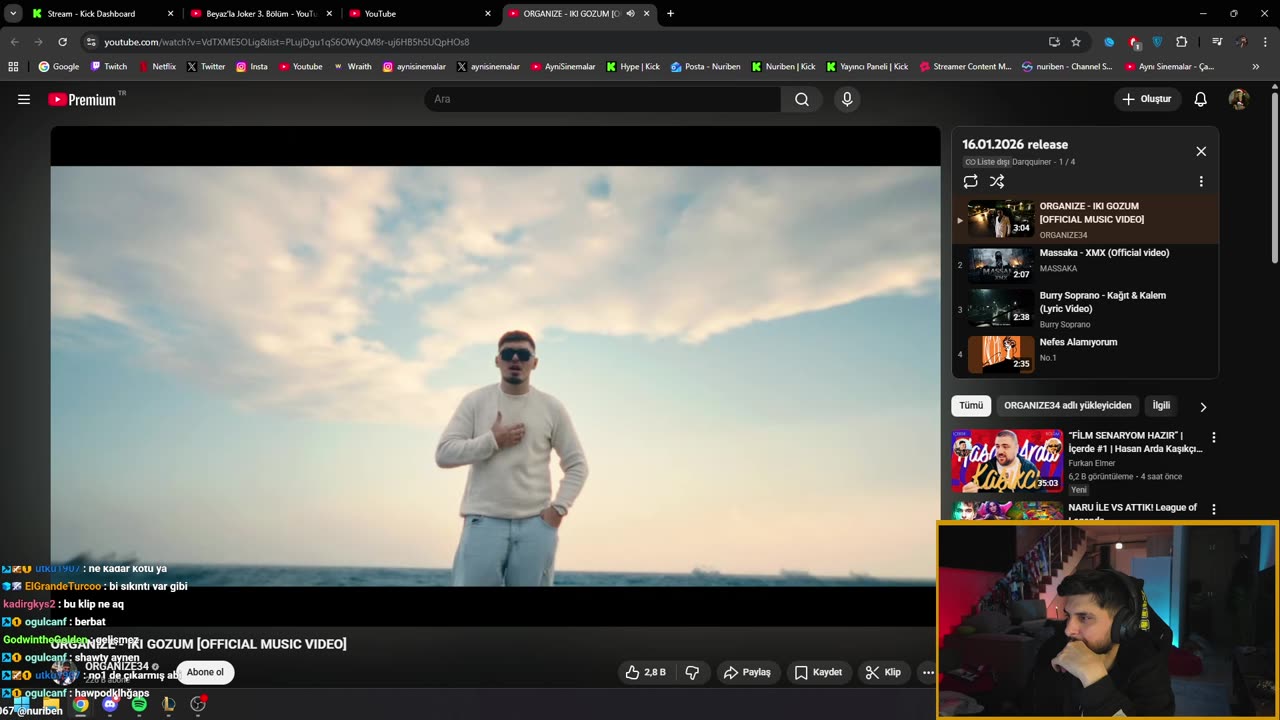The image size is (1280, 720).
Task: Play Burry Soprano - Kağıt & Kalem video
Action: point(1085,309)
